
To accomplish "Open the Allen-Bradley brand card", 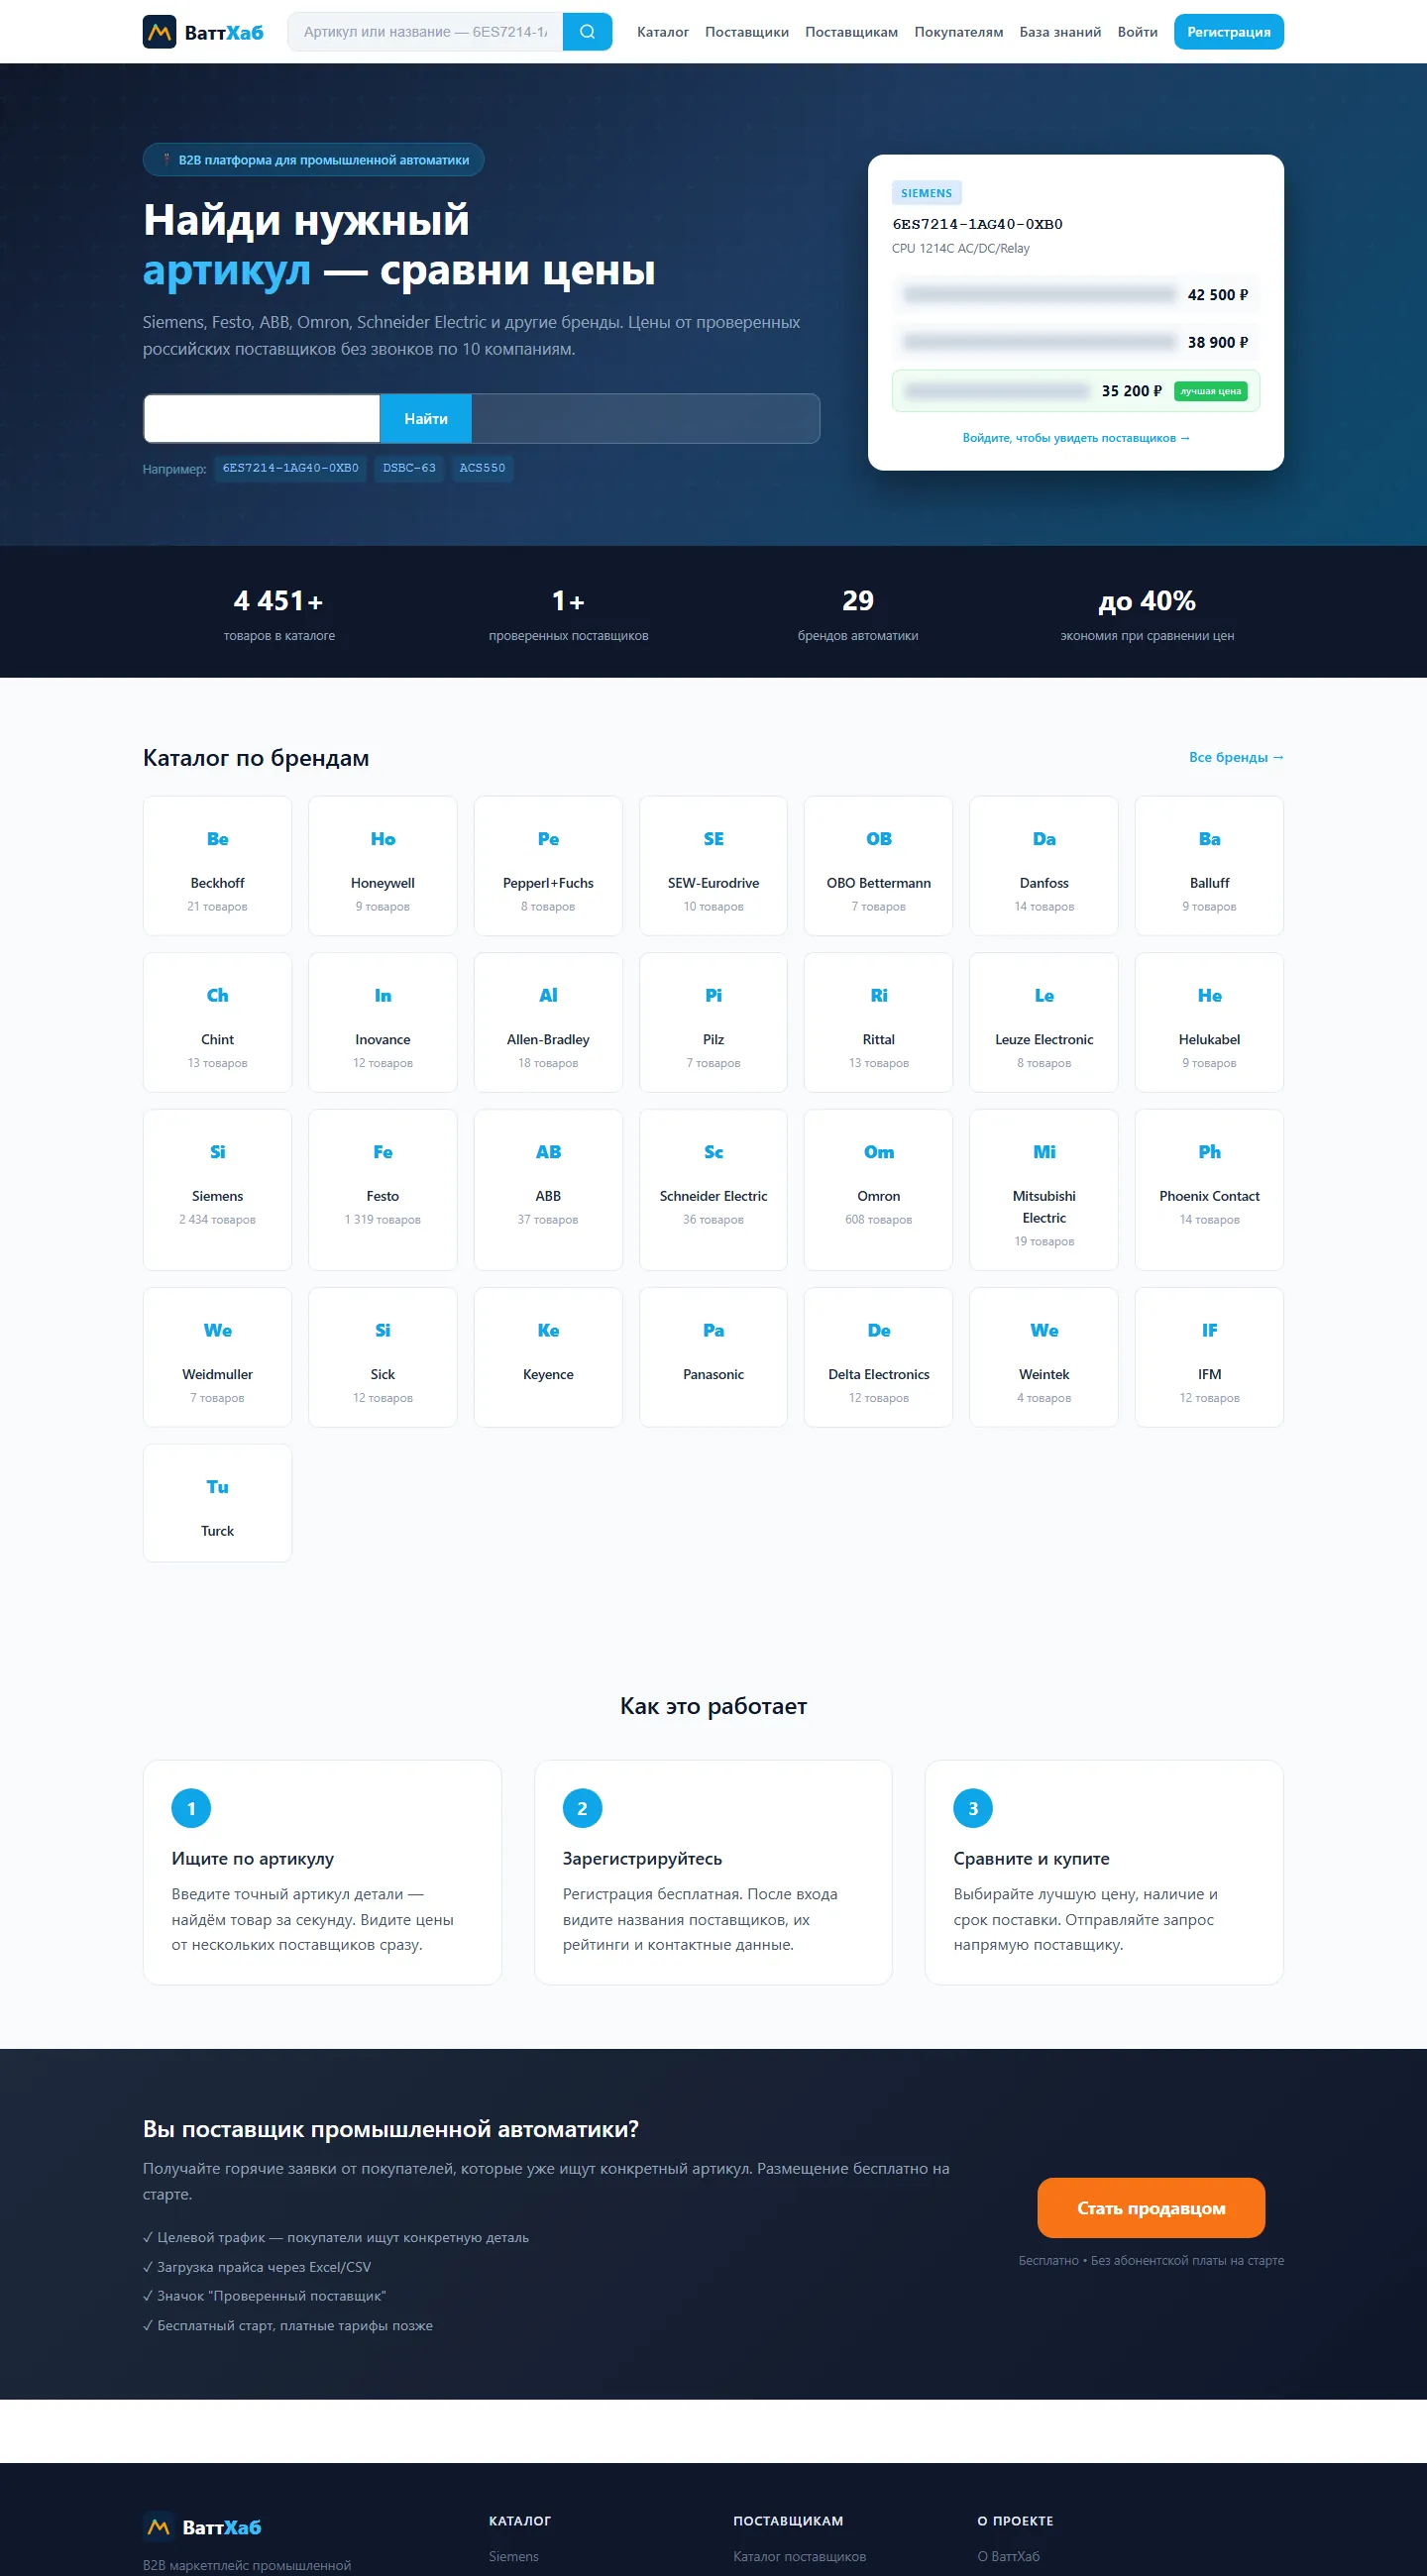I will (x=548, y=1022).
